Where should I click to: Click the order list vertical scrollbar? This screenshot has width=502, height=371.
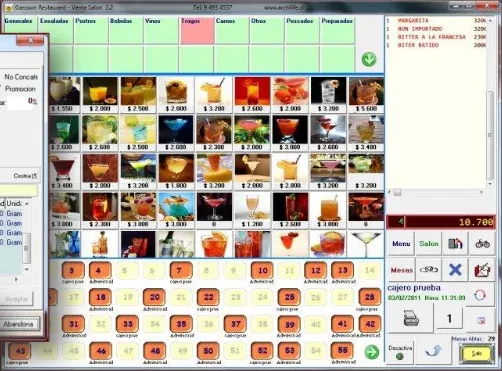tap(490, 135)
